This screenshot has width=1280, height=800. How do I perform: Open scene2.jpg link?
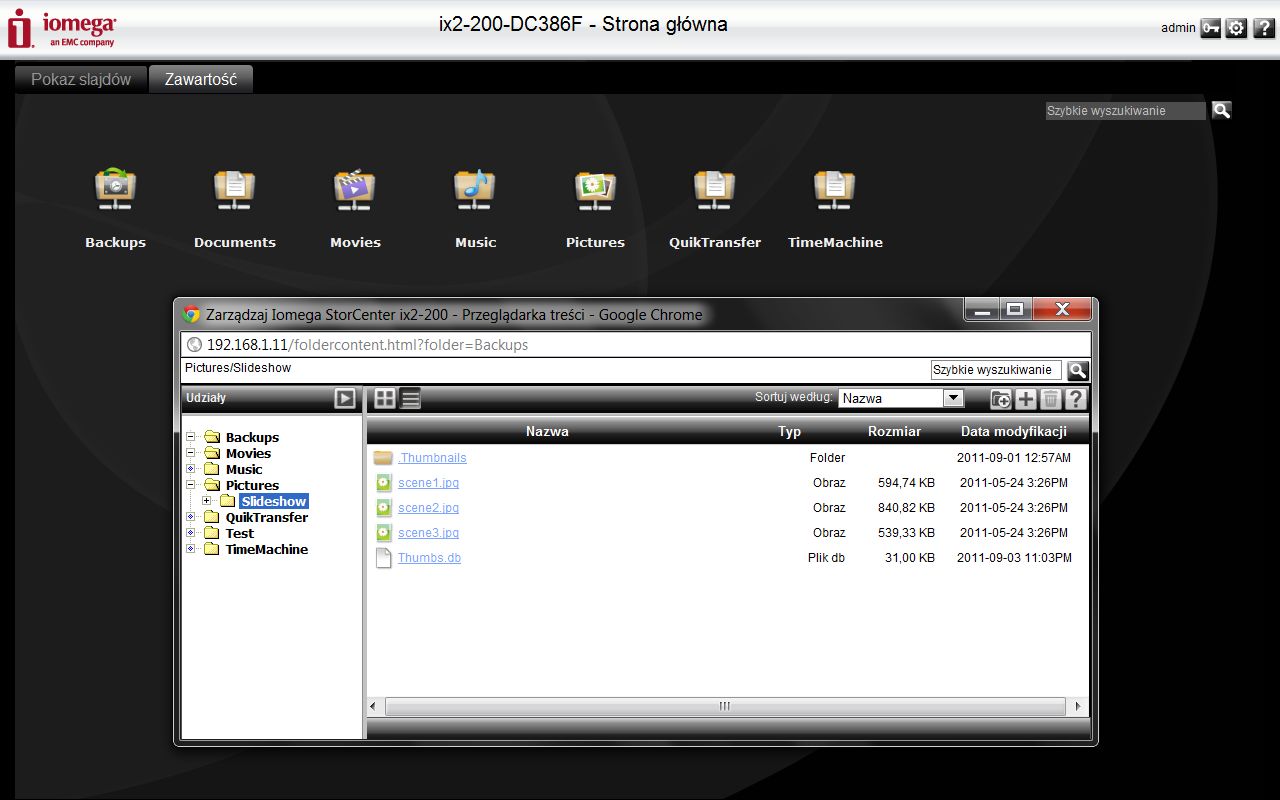coord(428,508)
